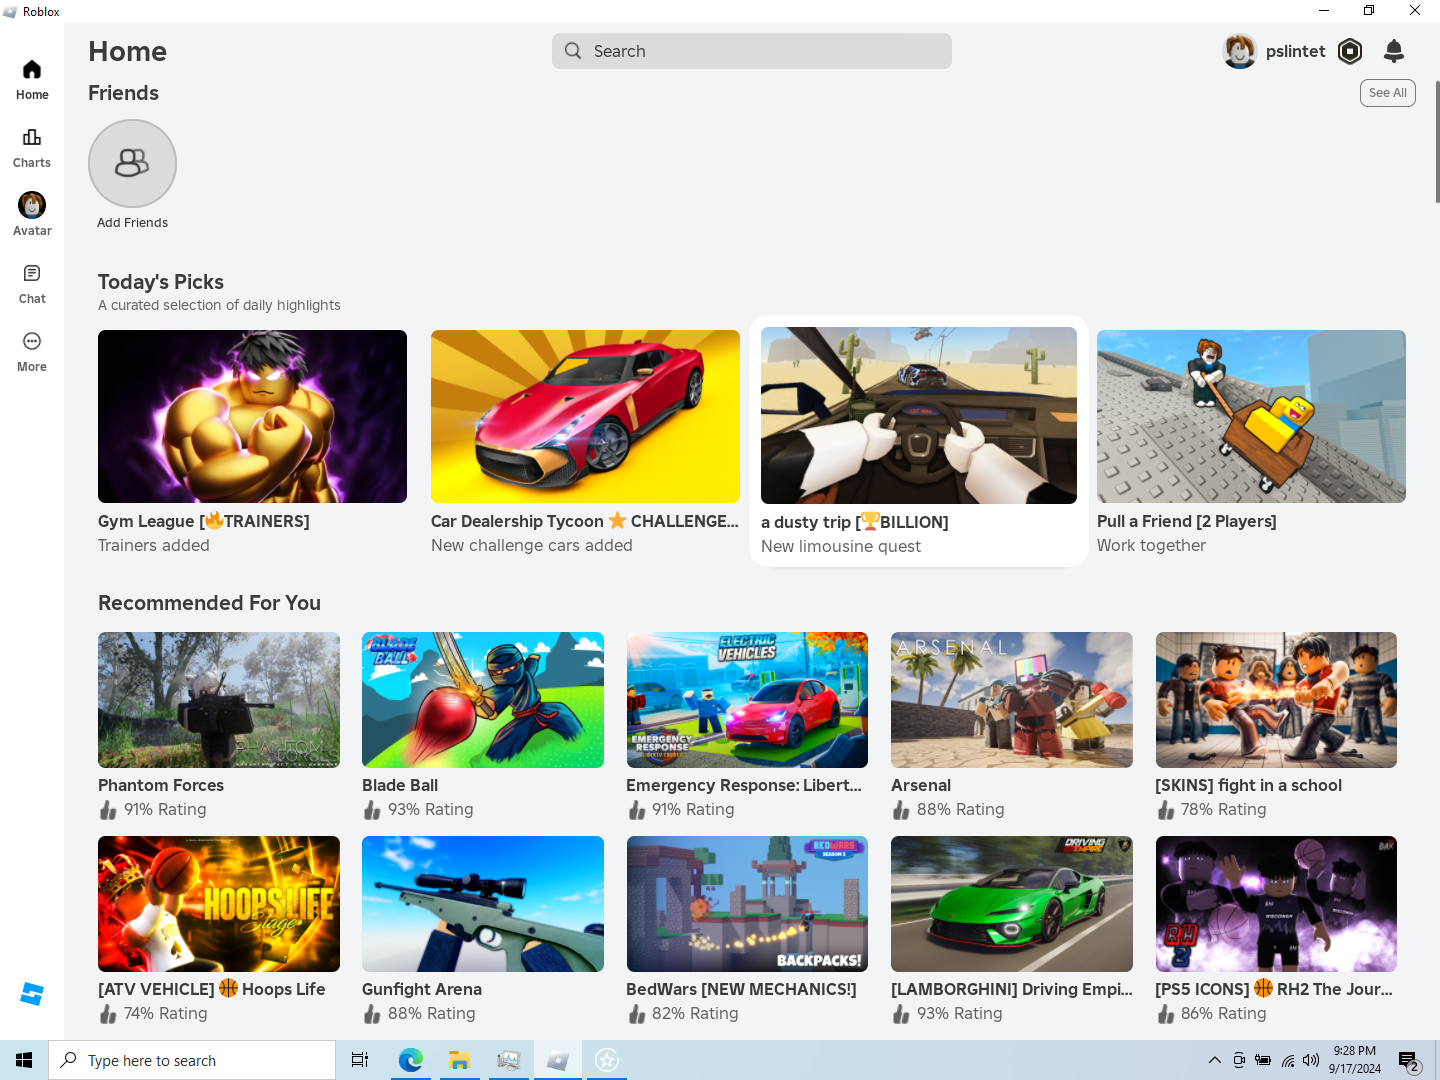Click the Roblox Studio icon in sidebar

pyautogui.click(x=32, y=994)
